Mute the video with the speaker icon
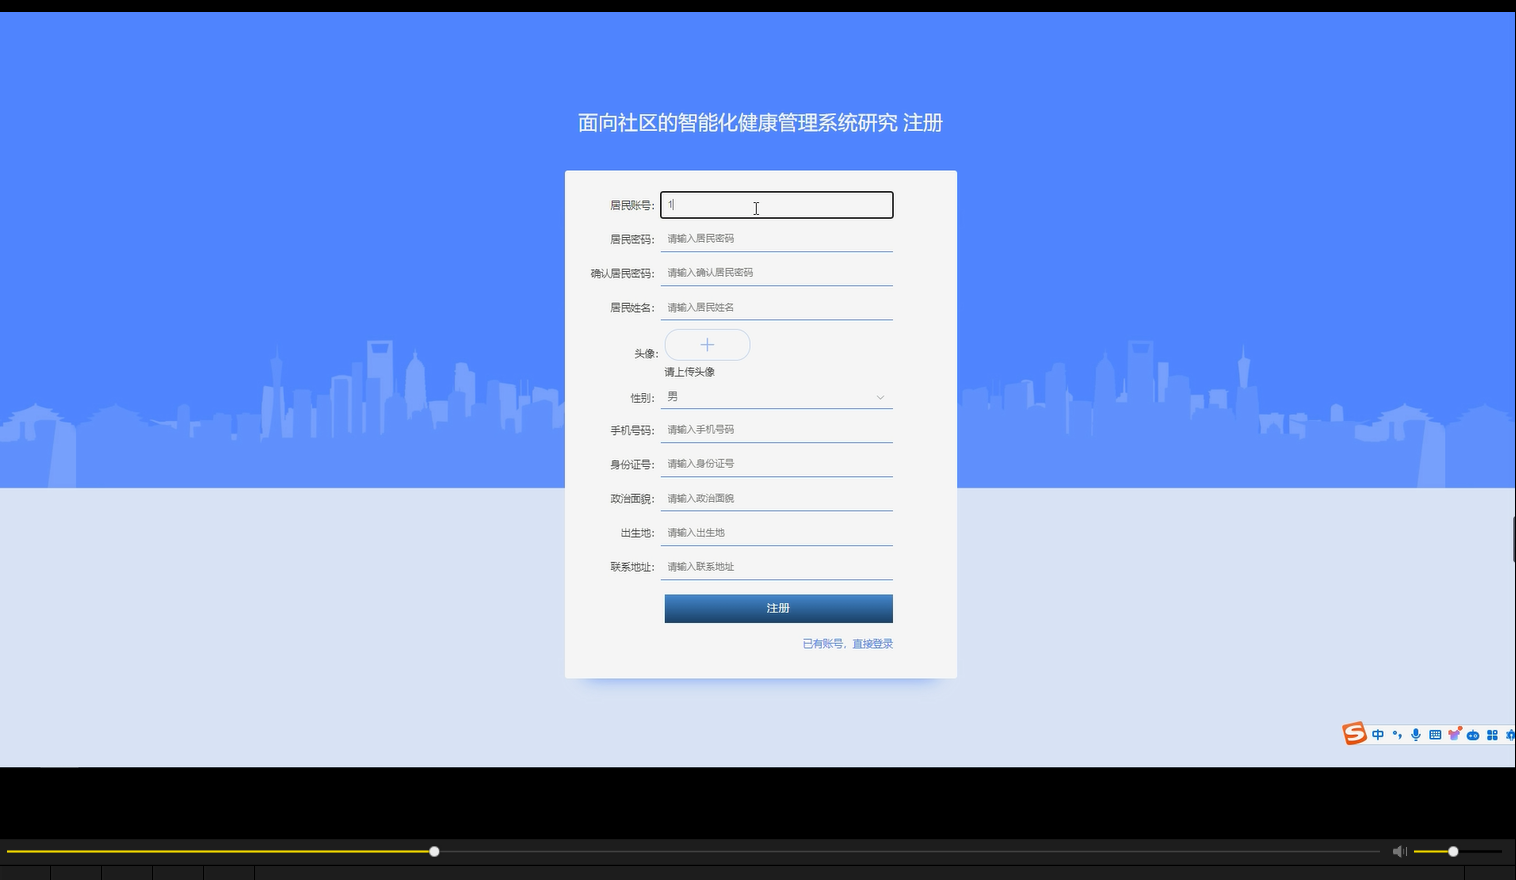The width and height of the screenshot is (1516, 880). click(1399, 851)
